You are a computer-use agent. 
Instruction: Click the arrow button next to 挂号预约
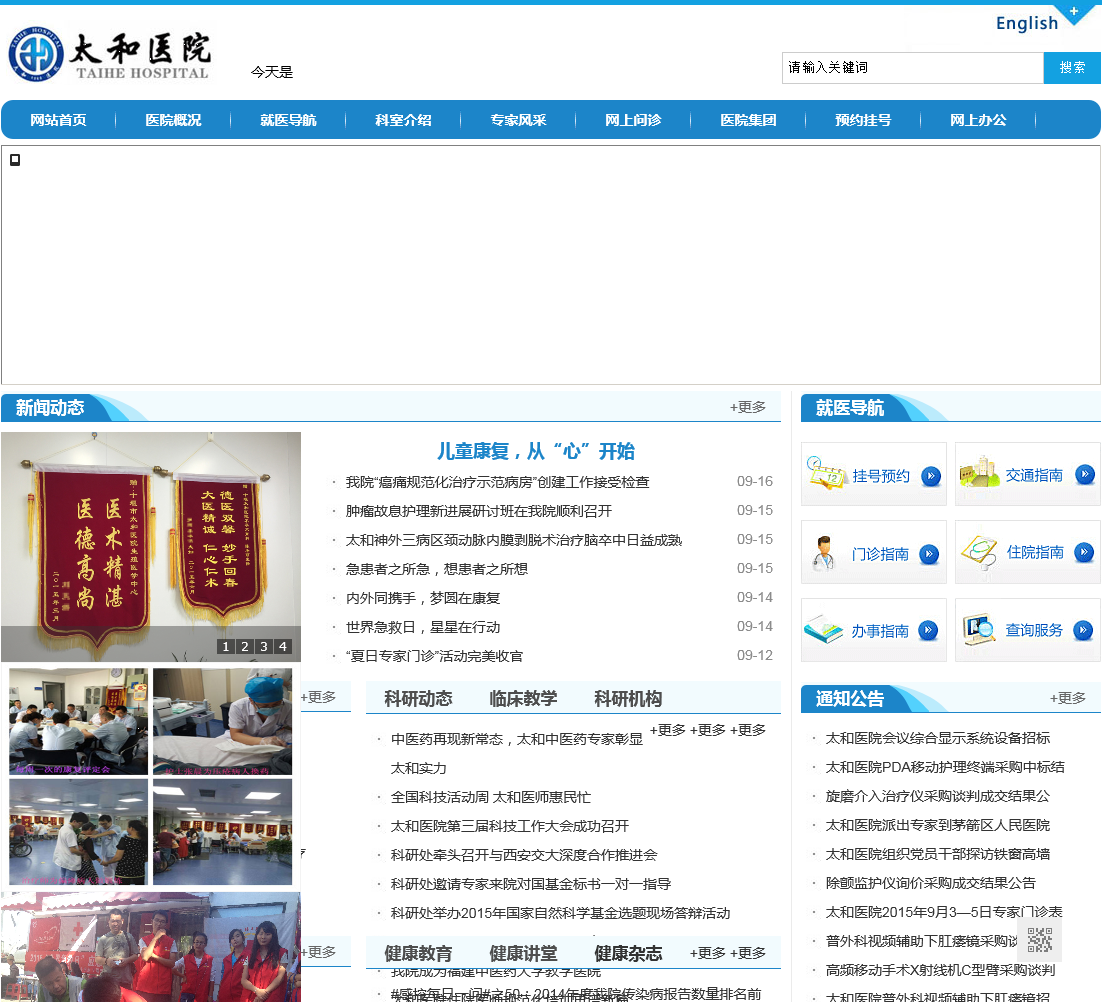point(931,476)
